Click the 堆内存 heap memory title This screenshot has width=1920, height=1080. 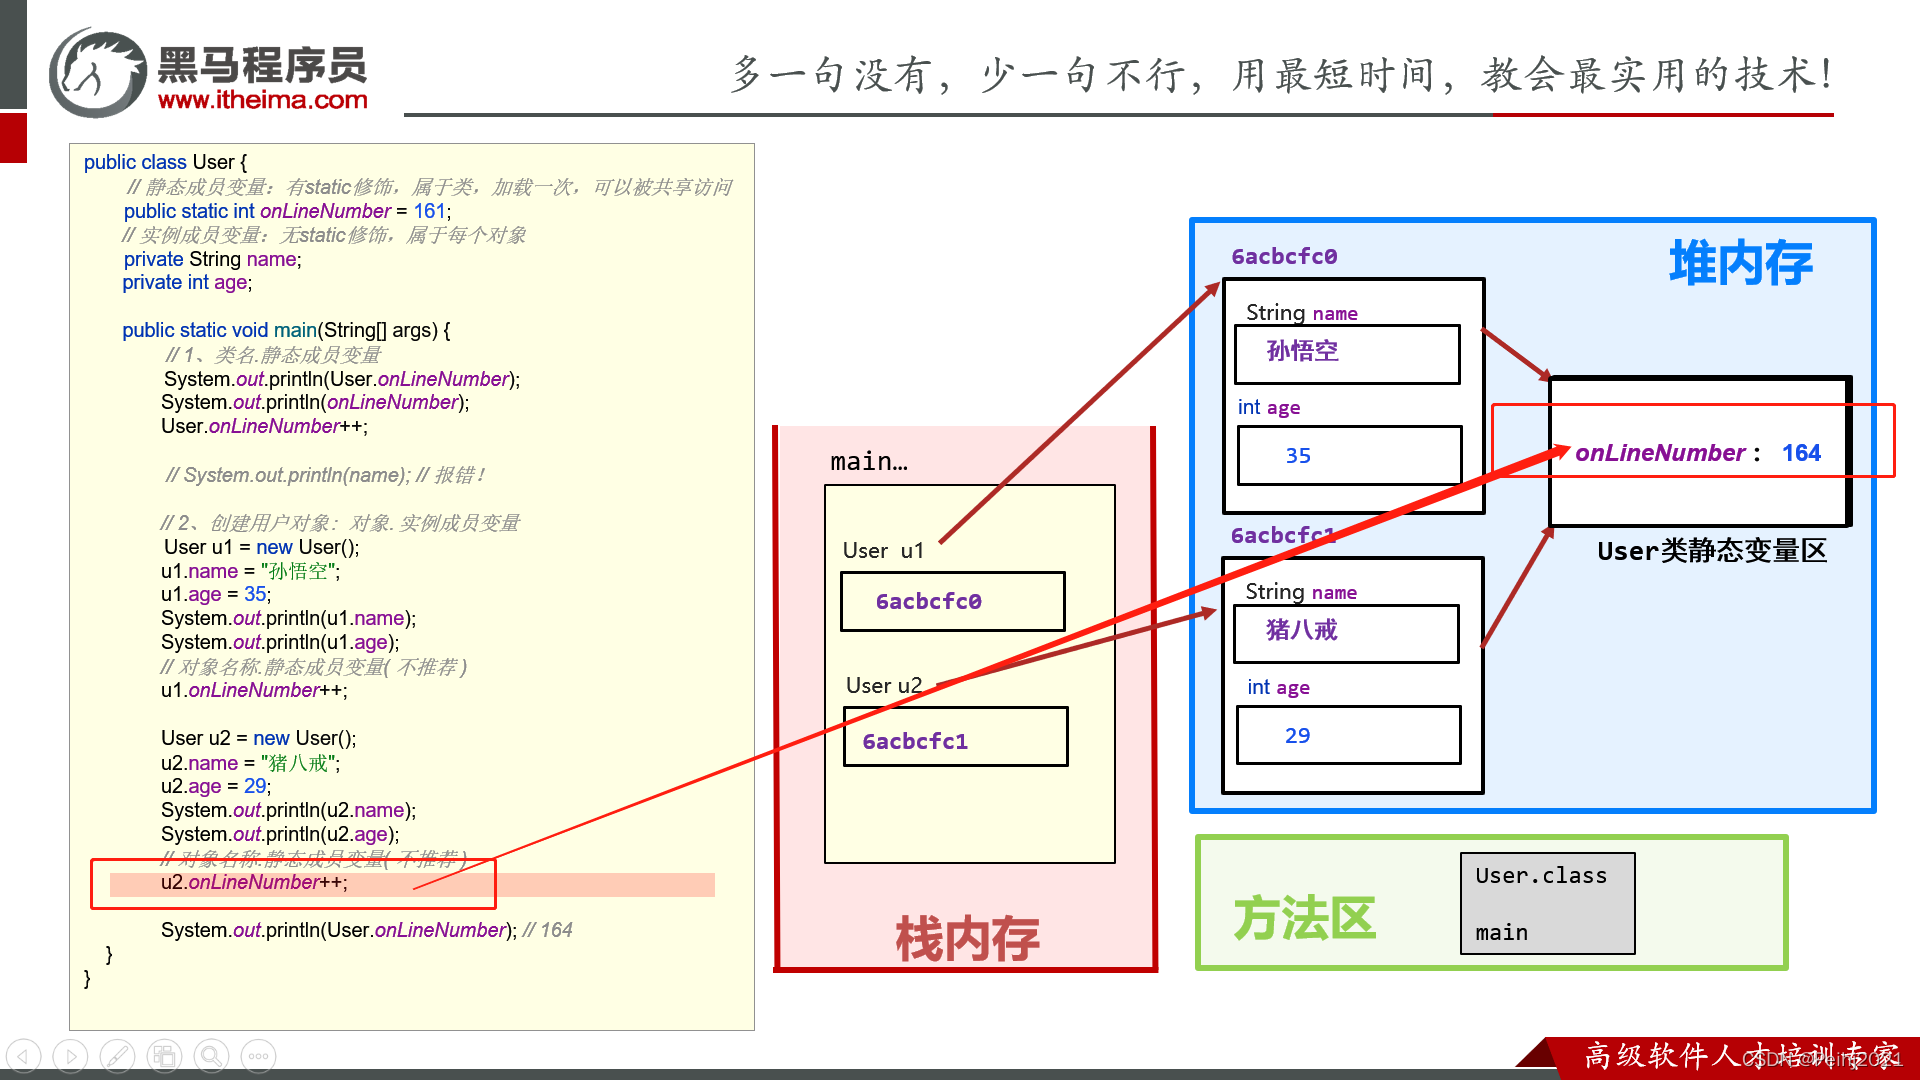1740,264
